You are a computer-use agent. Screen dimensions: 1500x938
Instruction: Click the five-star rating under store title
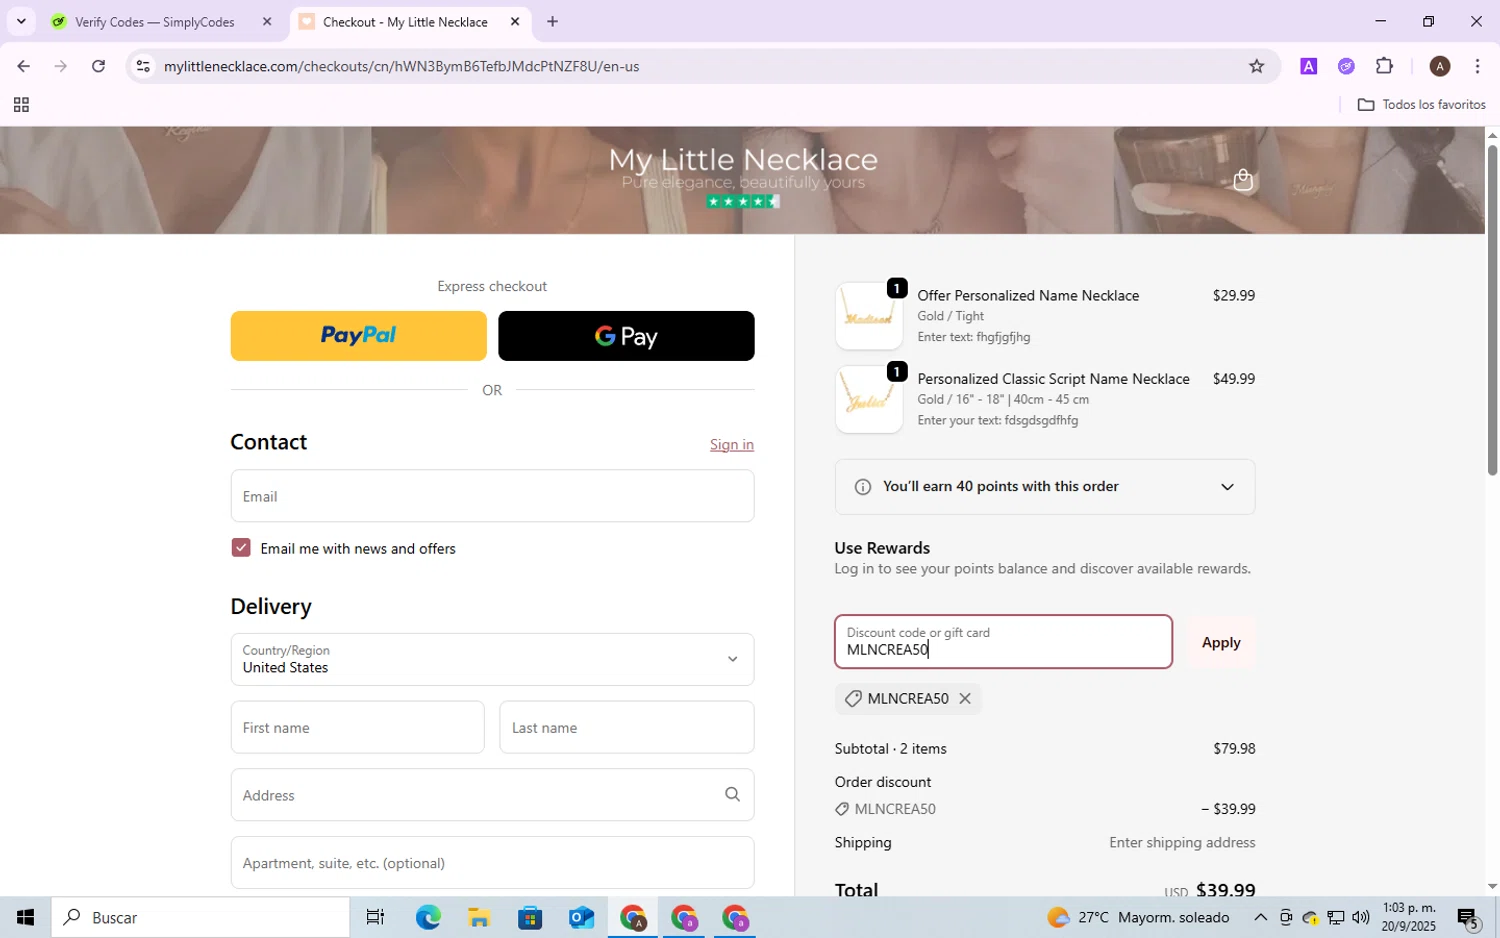(742, 202)
